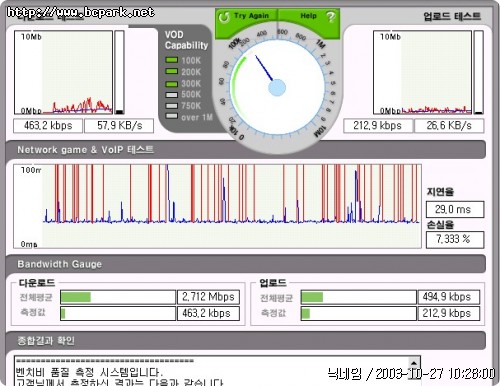This screenshot has width=500, height=386.
Task: Click the over 1M capability indicator
Action: [172, 116]
